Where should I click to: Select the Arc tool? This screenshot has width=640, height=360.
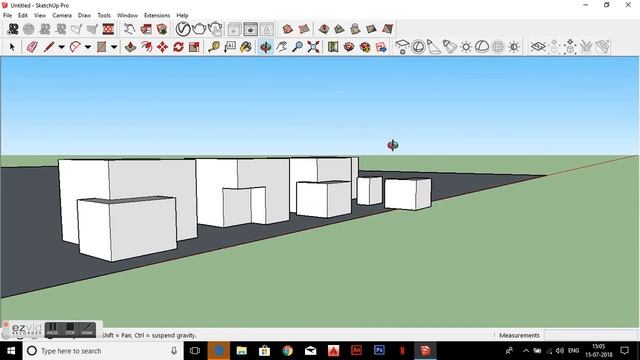pyautogui.click(x=75, y=47)
